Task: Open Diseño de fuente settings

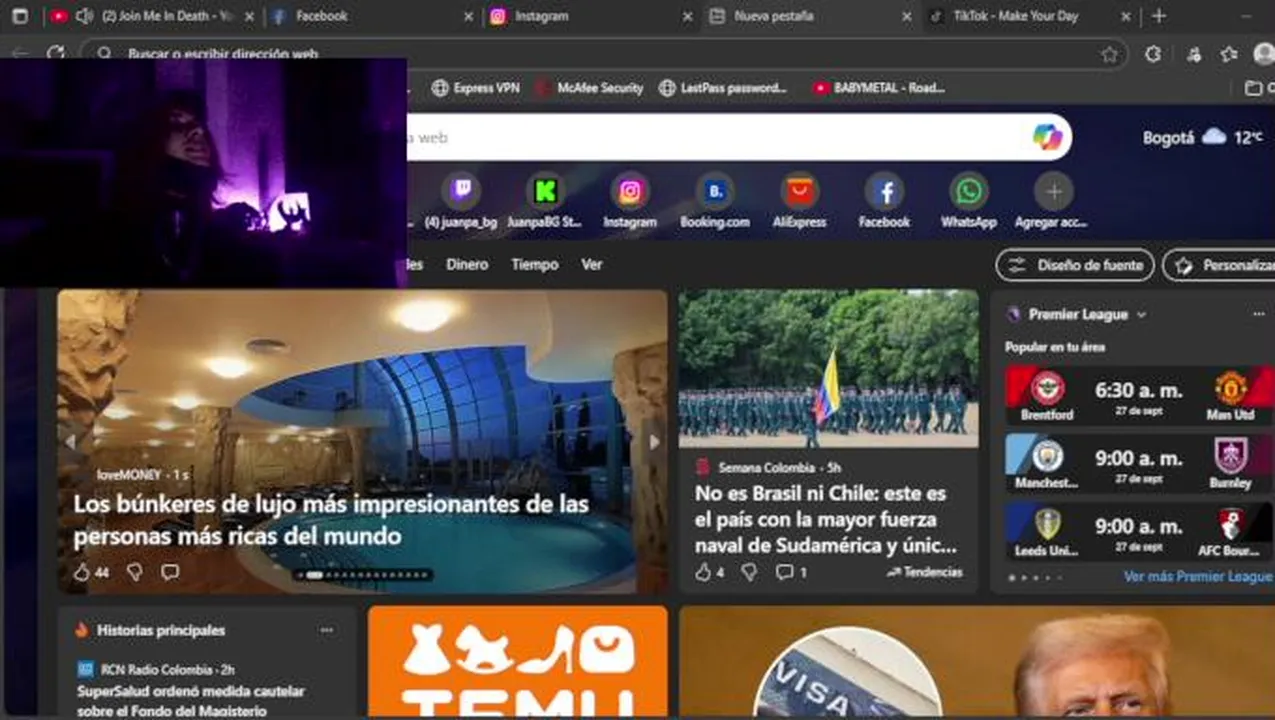Action: pos(1075,265)
